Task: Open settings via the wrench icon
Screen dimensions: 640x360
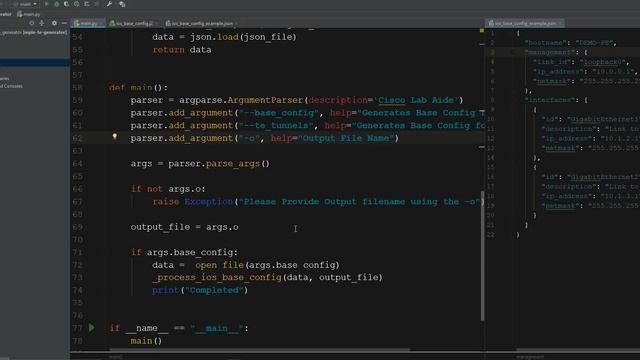Action: click(109, 4)
